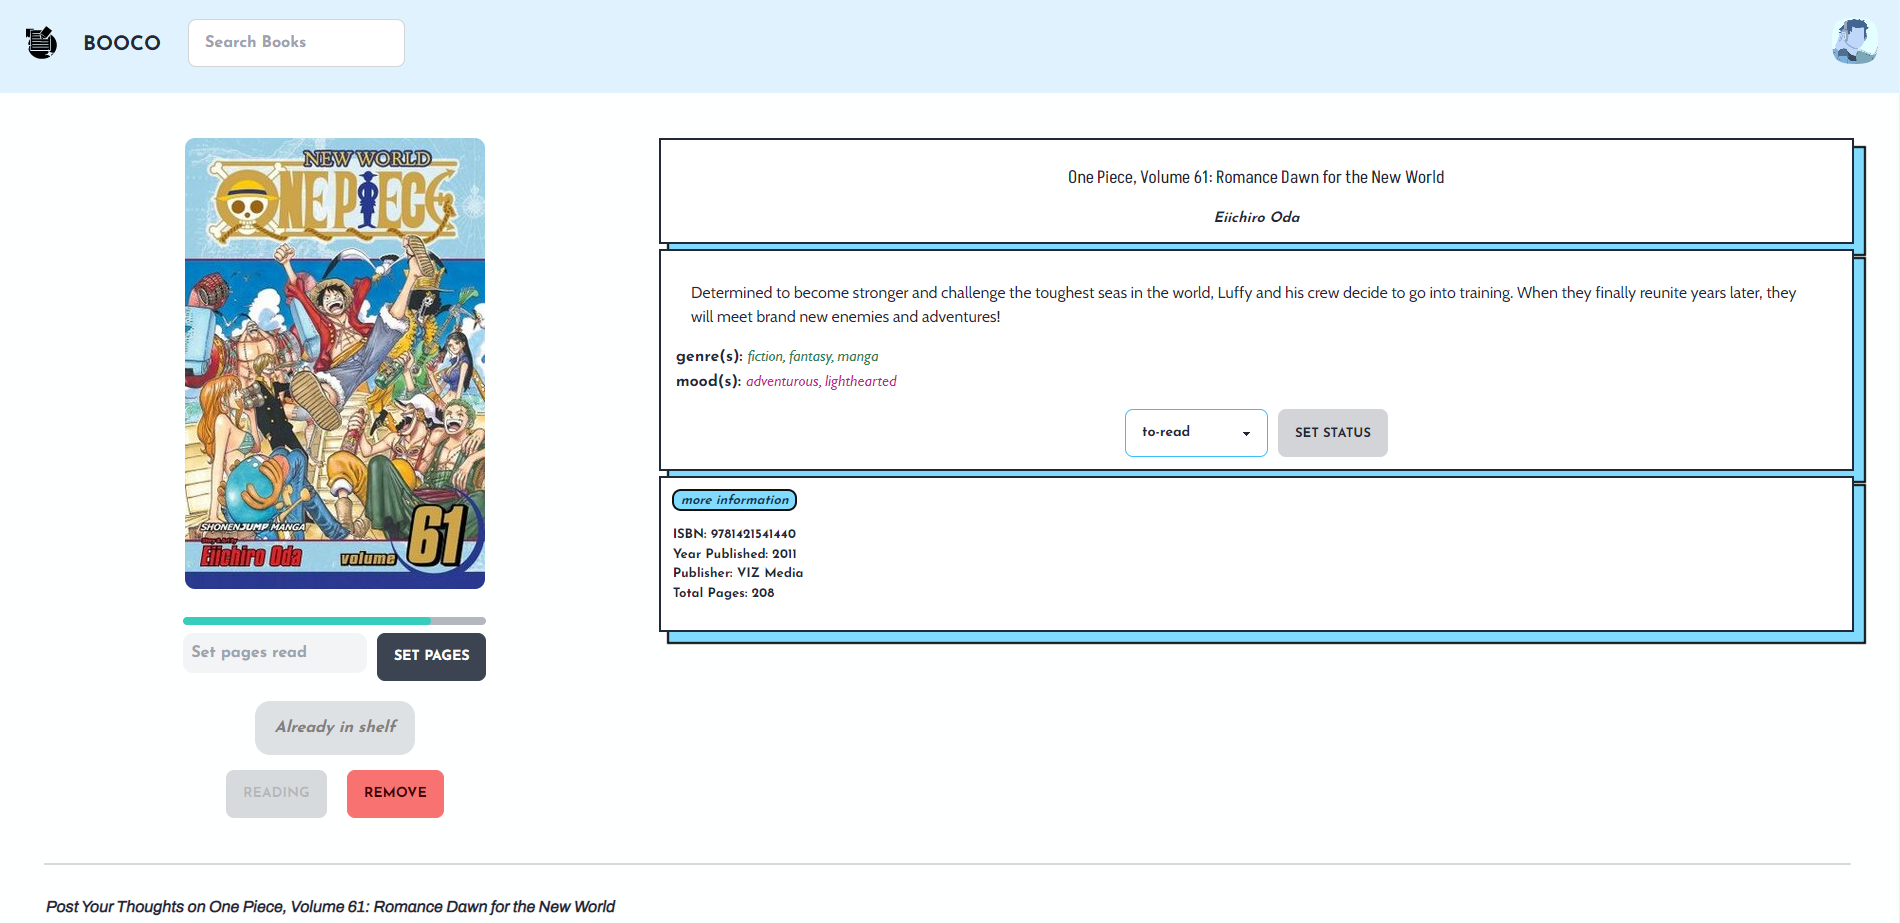Click the SET PAGES button
Viewport: 1900px width, 923px height.
point(431,656)
